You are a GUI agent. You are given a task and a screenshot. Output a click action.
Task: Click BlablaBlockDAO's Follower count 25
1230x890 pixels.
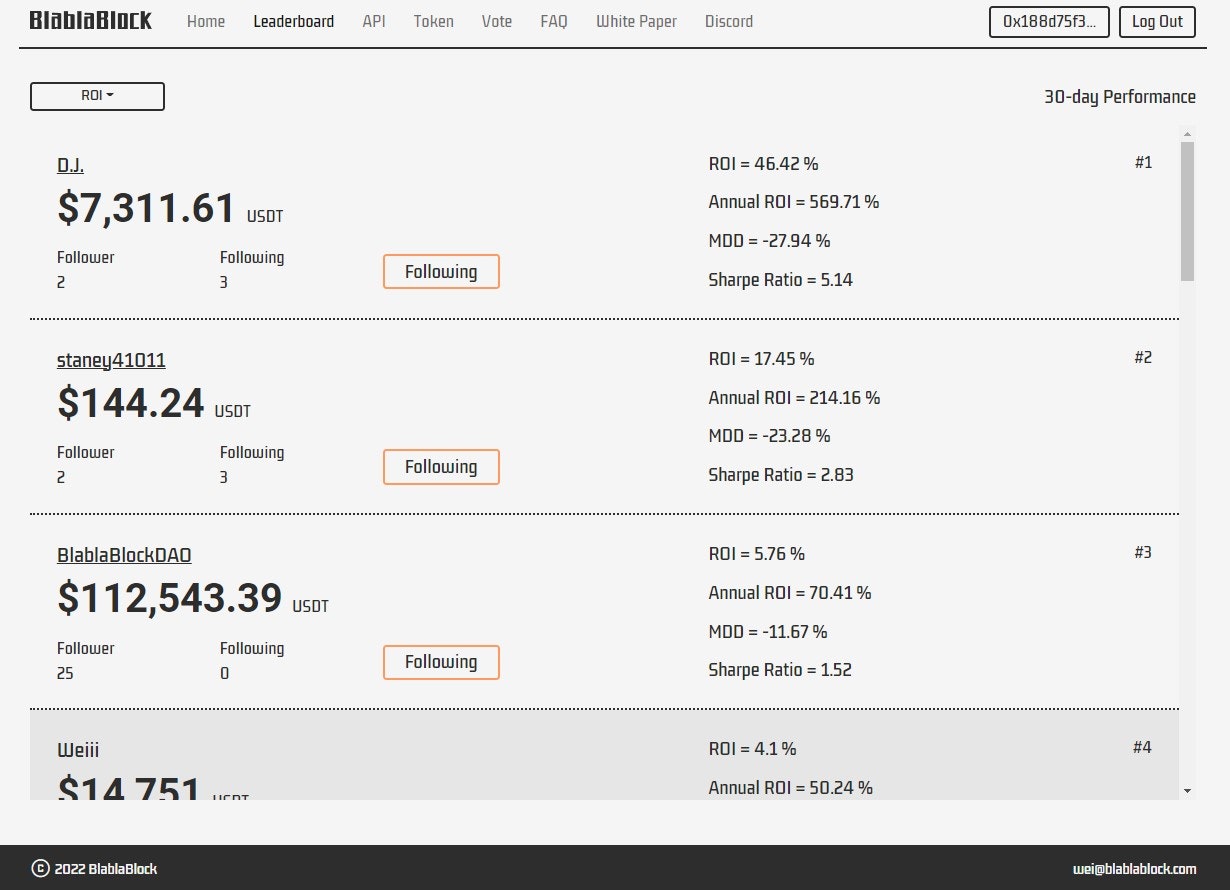tap(65, 673)
